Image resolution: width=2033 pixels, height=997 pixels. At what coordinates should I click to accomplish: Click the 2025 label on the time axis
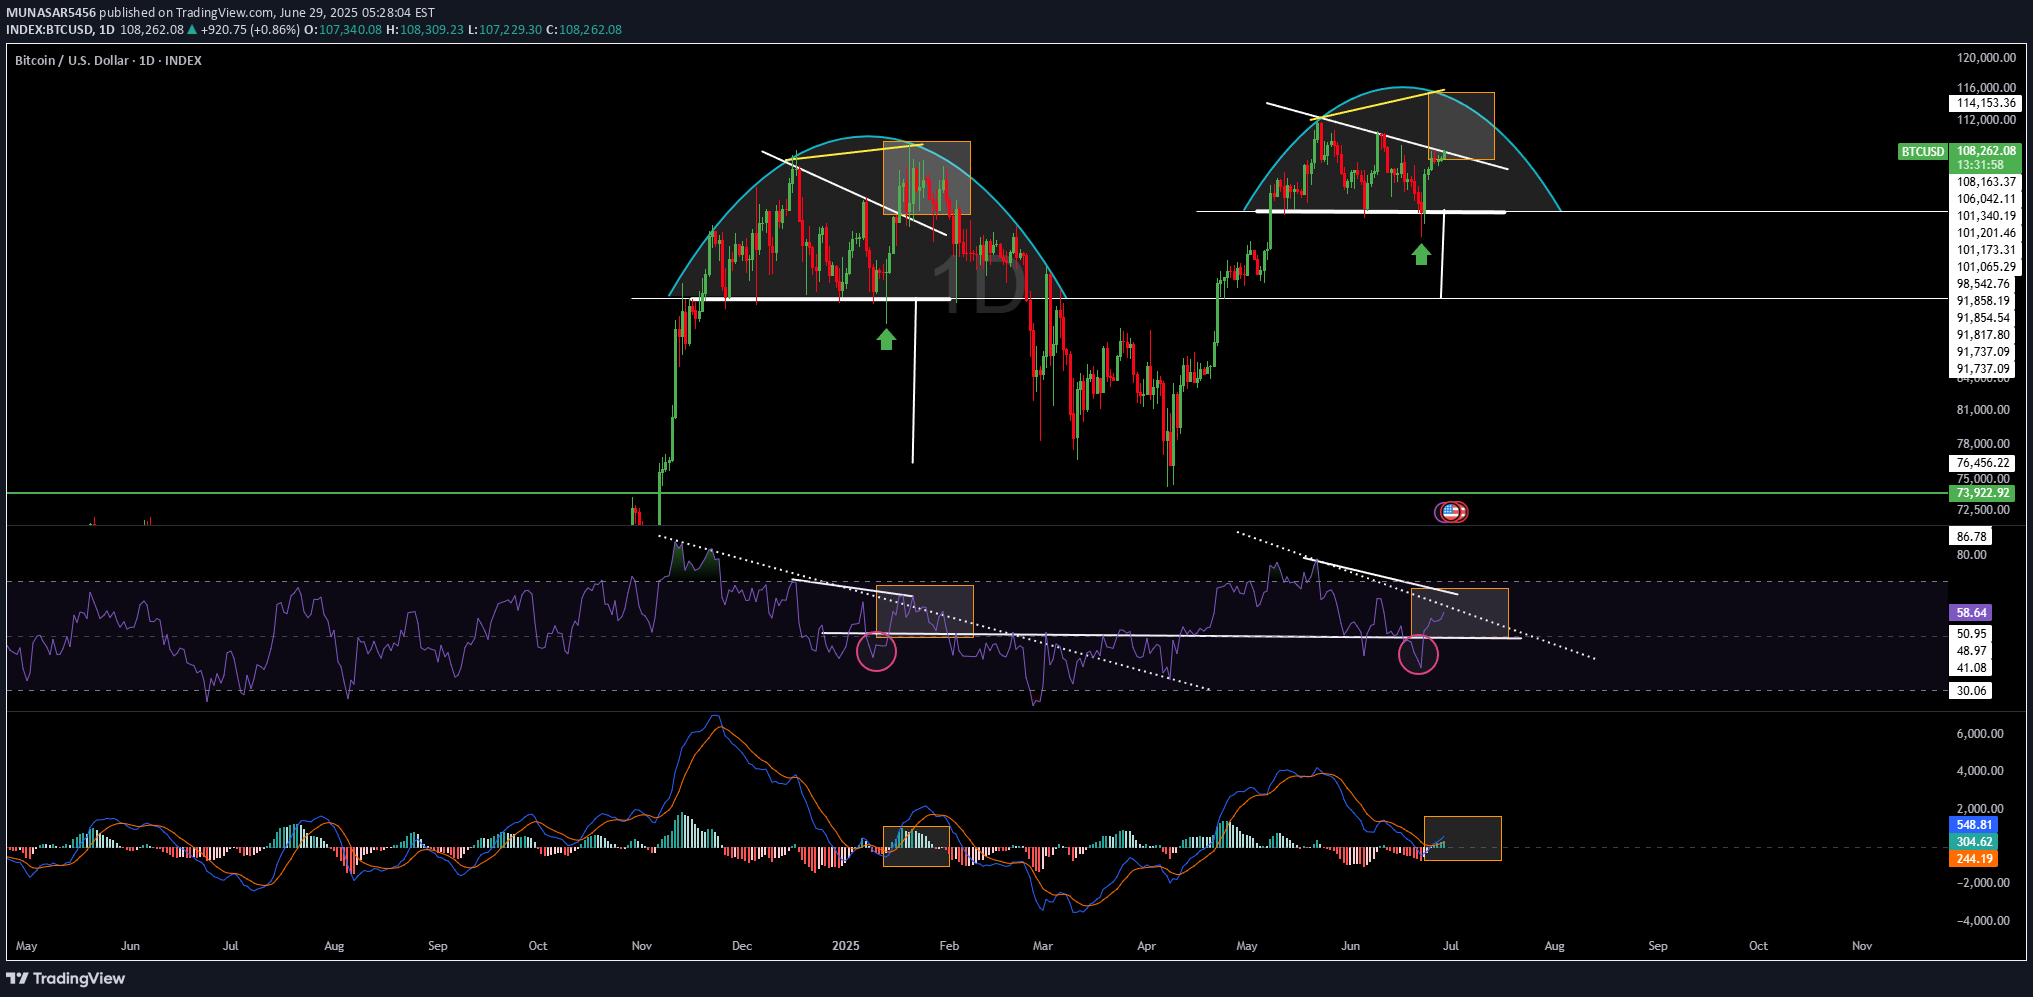coord(846,946)
